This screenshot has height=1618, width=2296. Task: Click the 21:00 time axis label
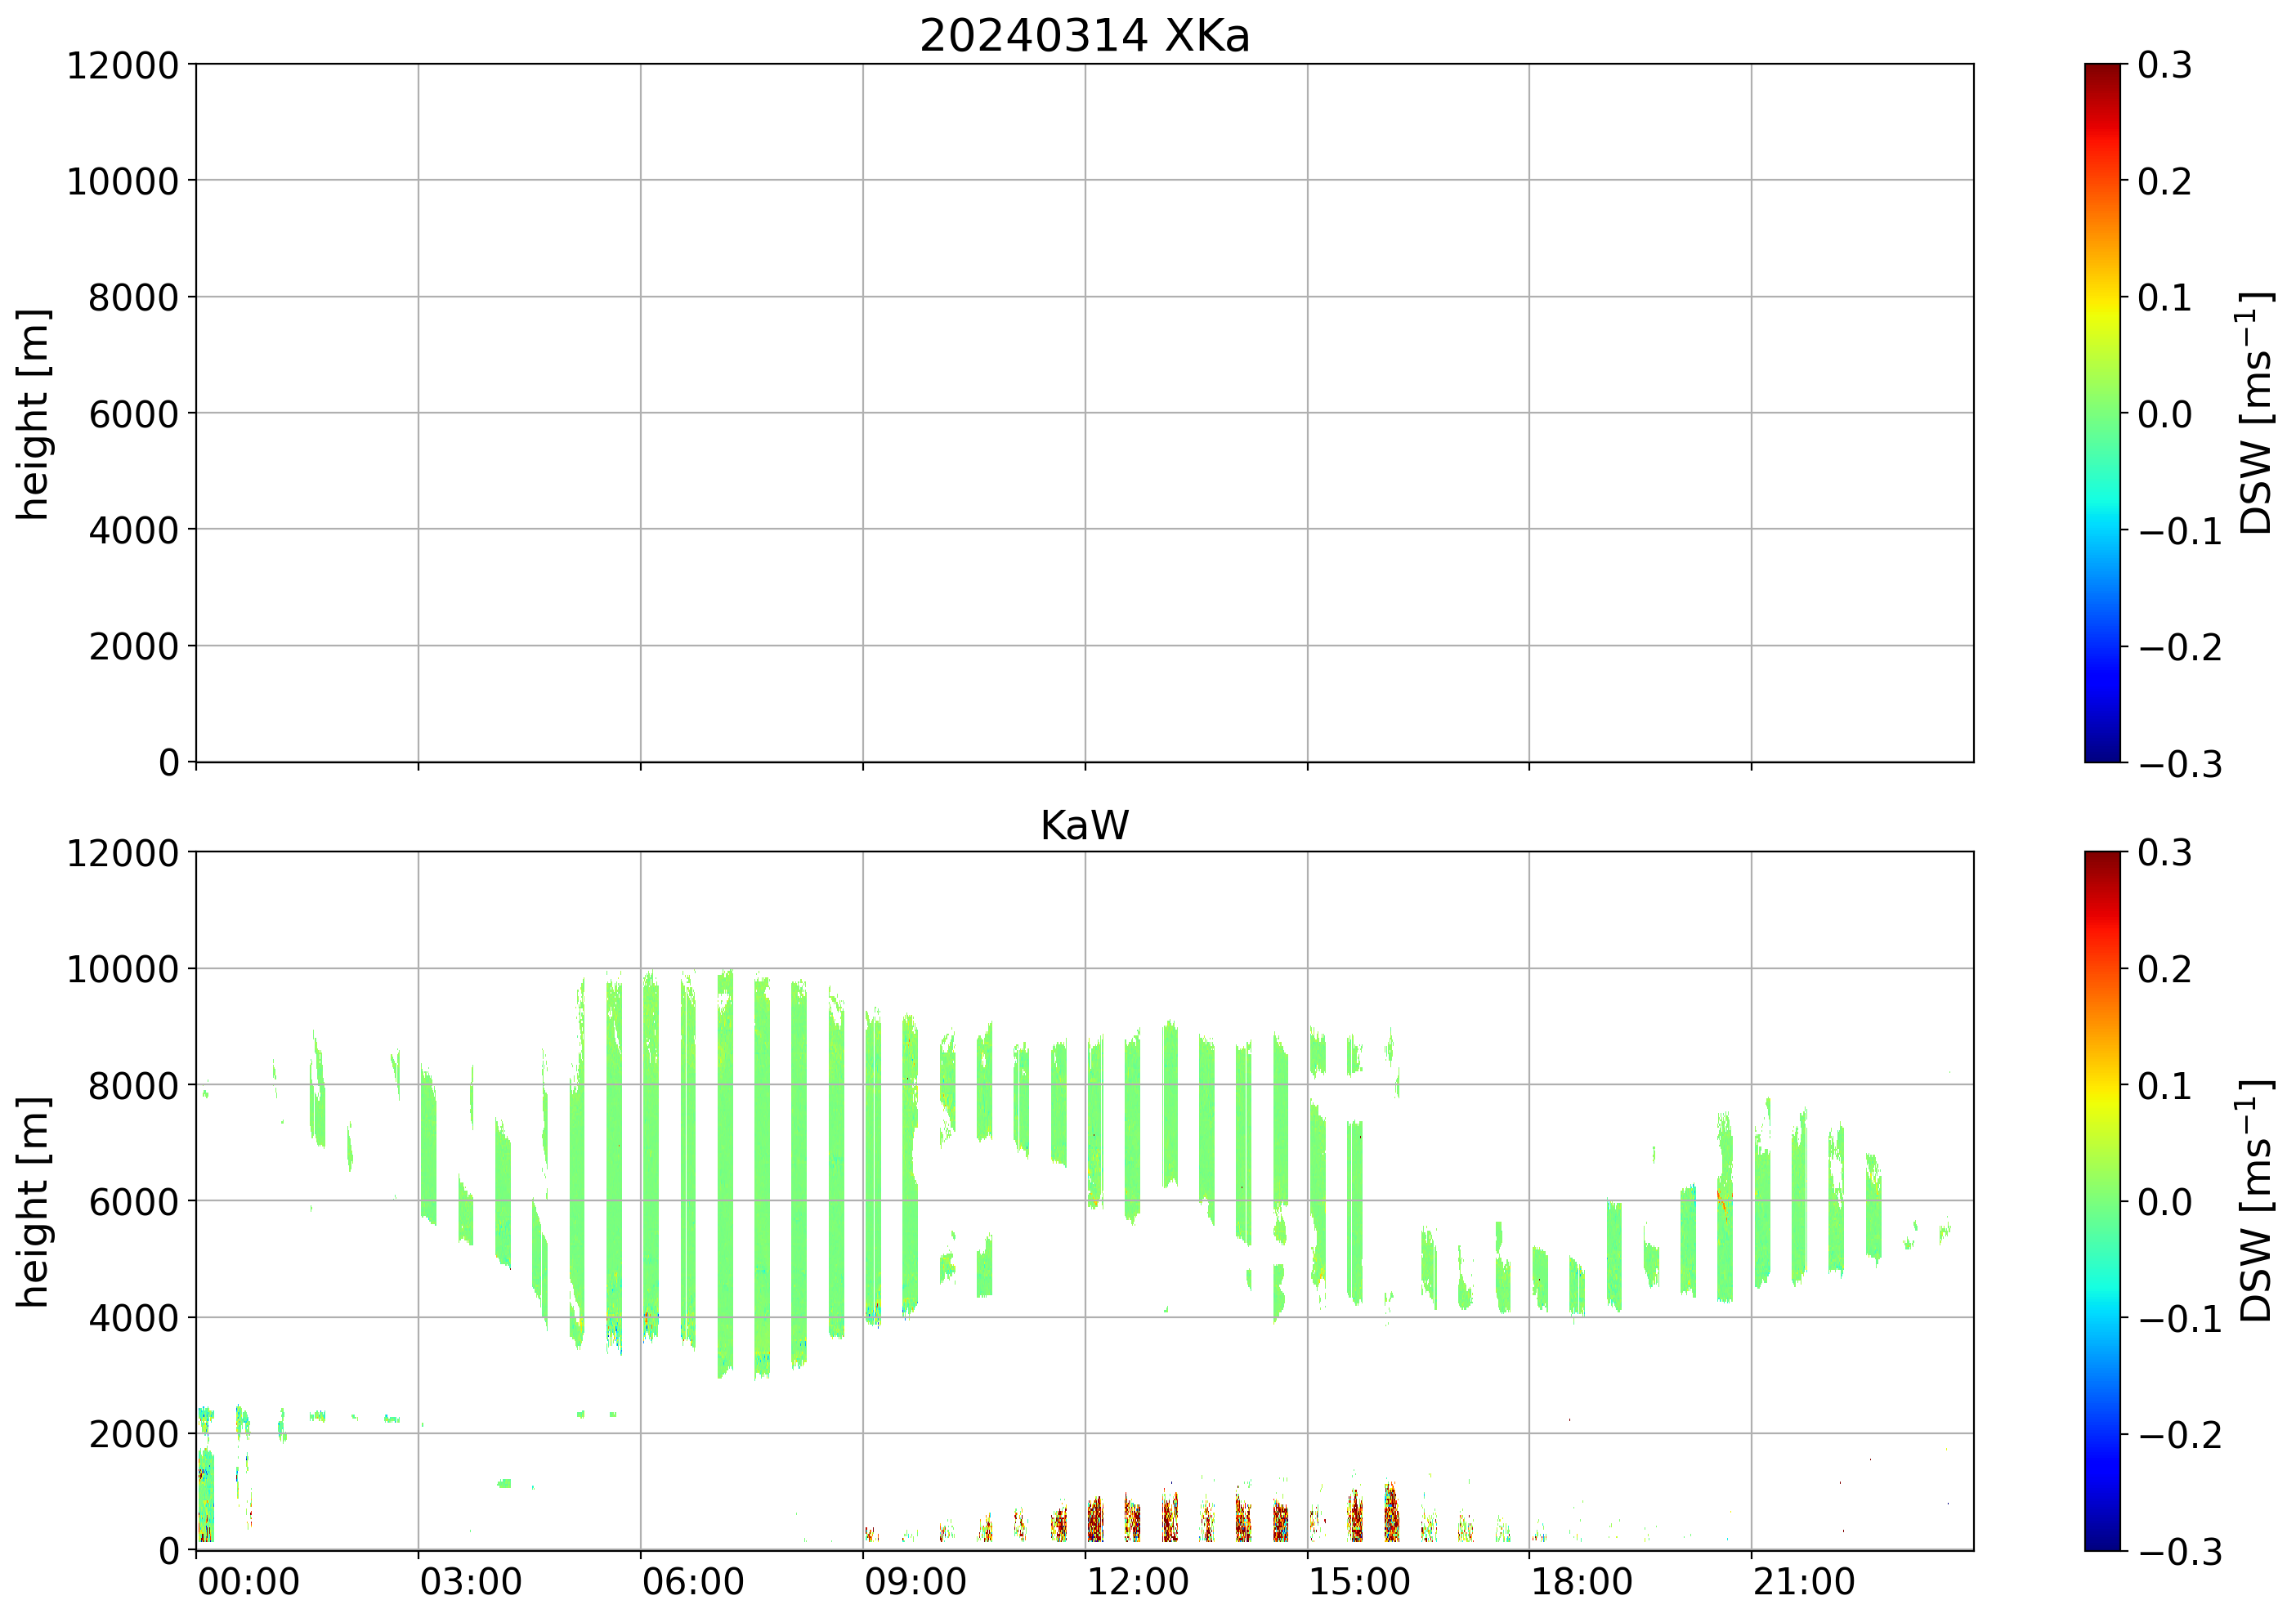[x=1803, y=1583]
